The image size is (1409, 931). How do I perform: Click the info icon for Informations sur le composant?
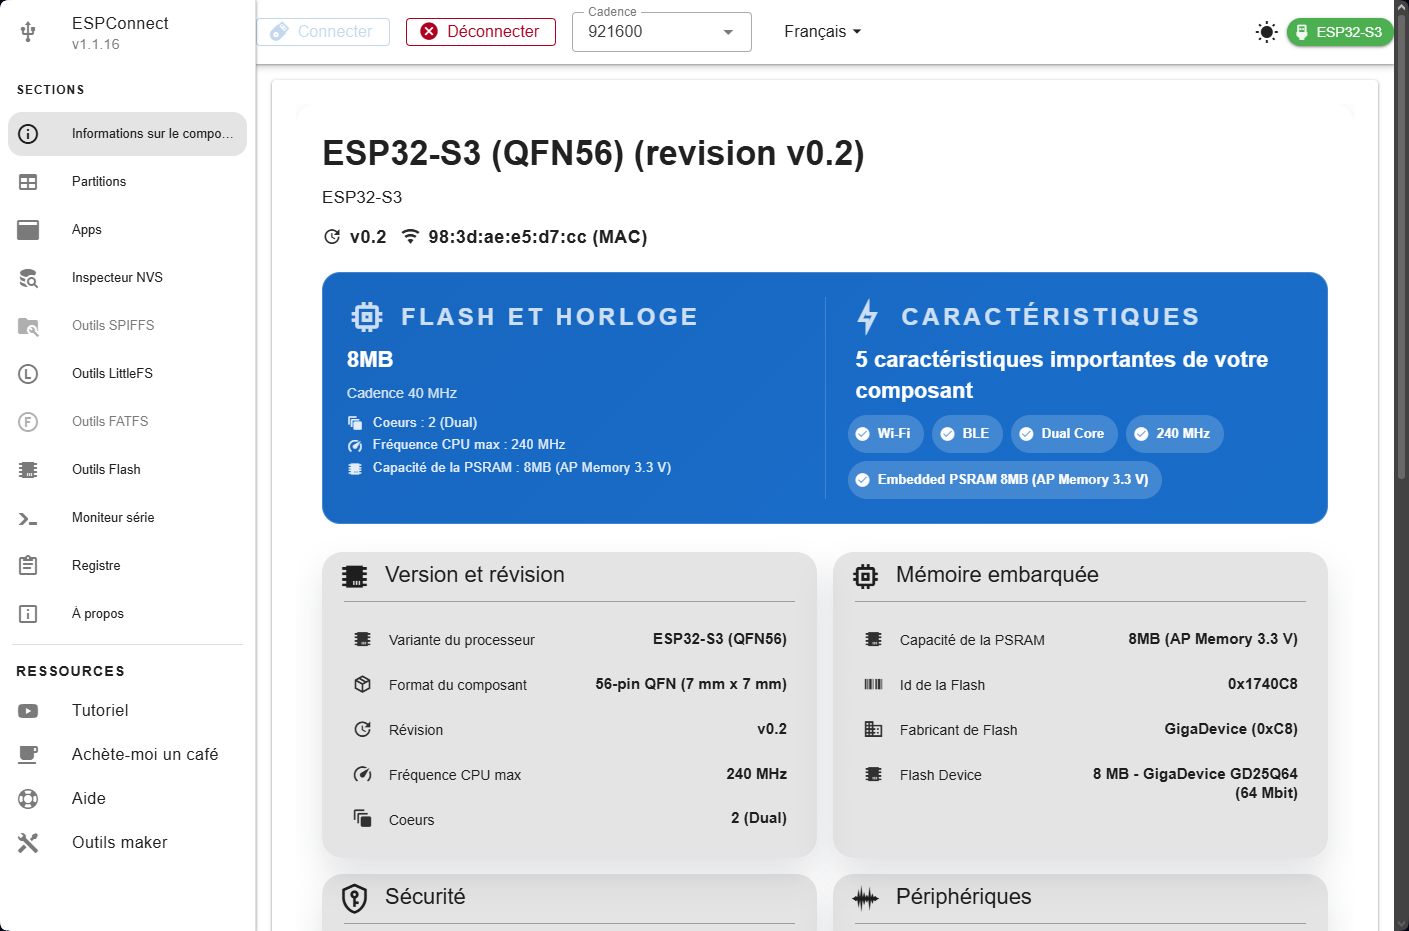[x=28, y=134]
